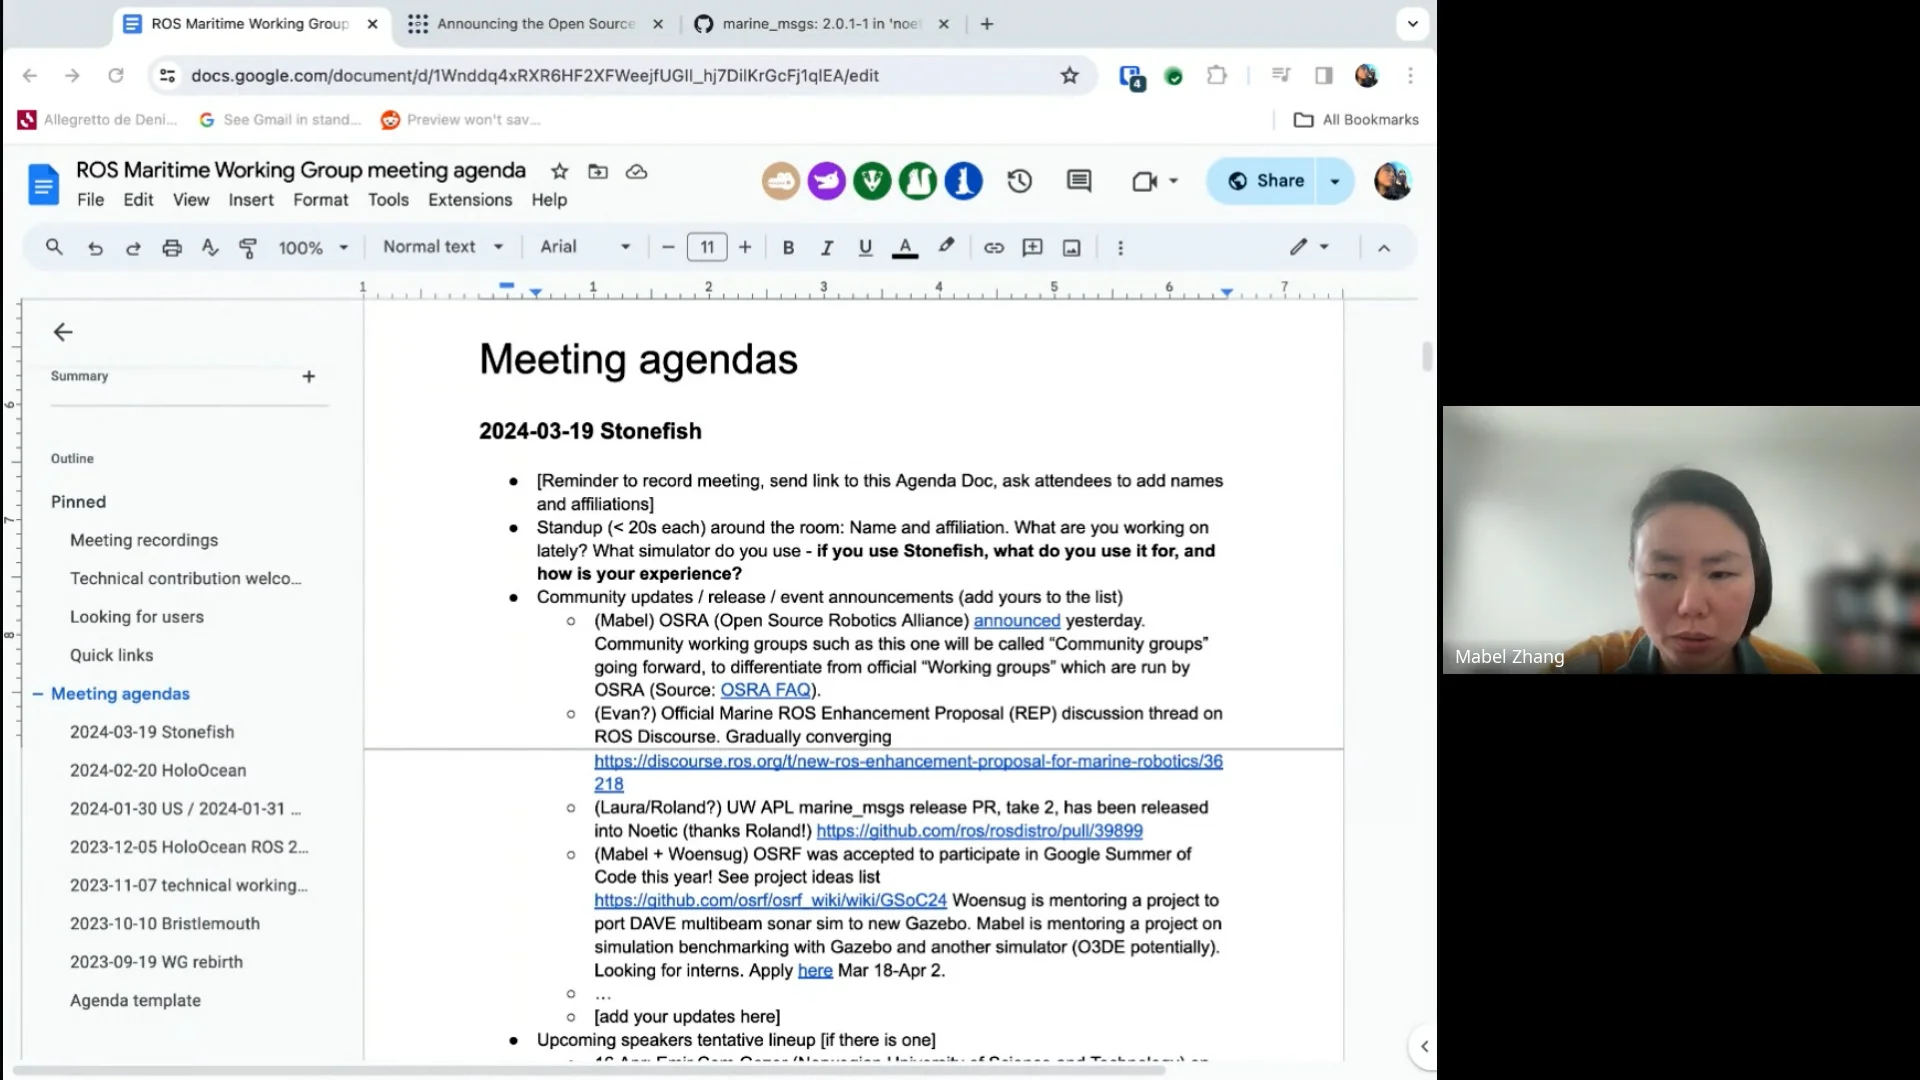Redo the last action

click(x=133, y=248)
